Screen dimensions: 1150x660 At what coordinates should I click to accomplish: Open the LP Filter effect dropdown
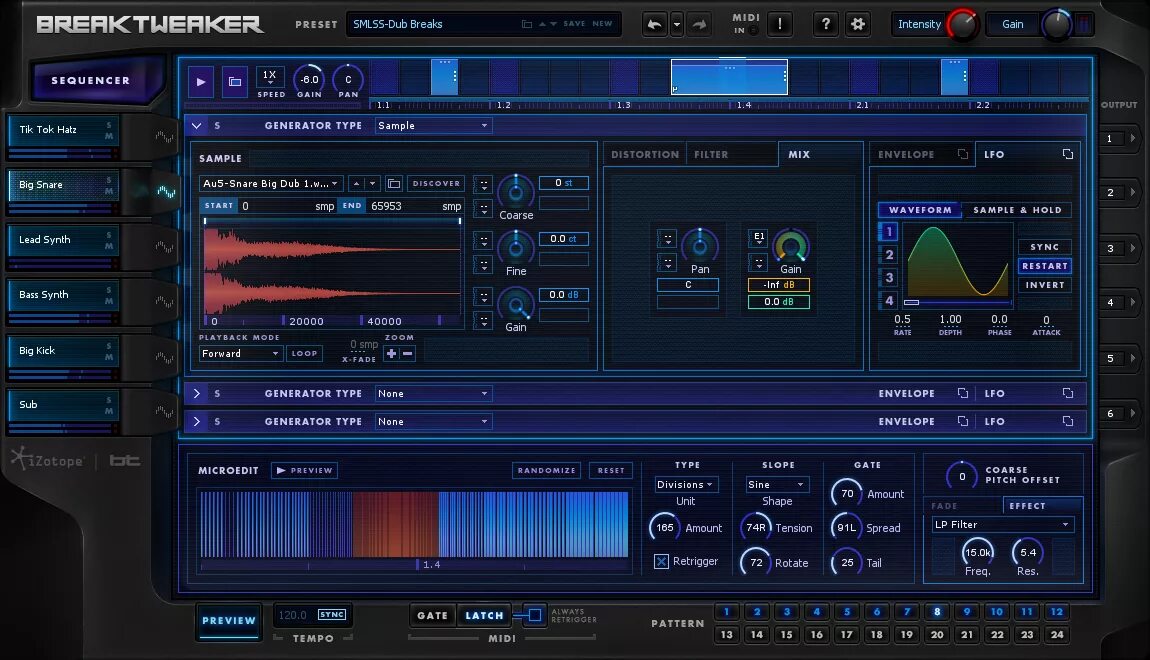point(1003,524)
